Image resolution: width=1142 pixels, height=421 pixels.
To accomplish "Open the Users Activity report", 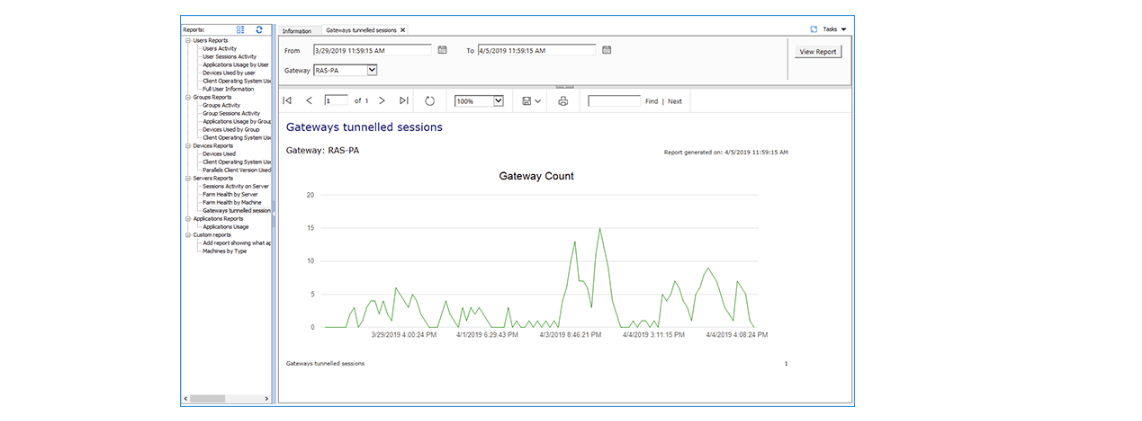I will pos(219,49).
